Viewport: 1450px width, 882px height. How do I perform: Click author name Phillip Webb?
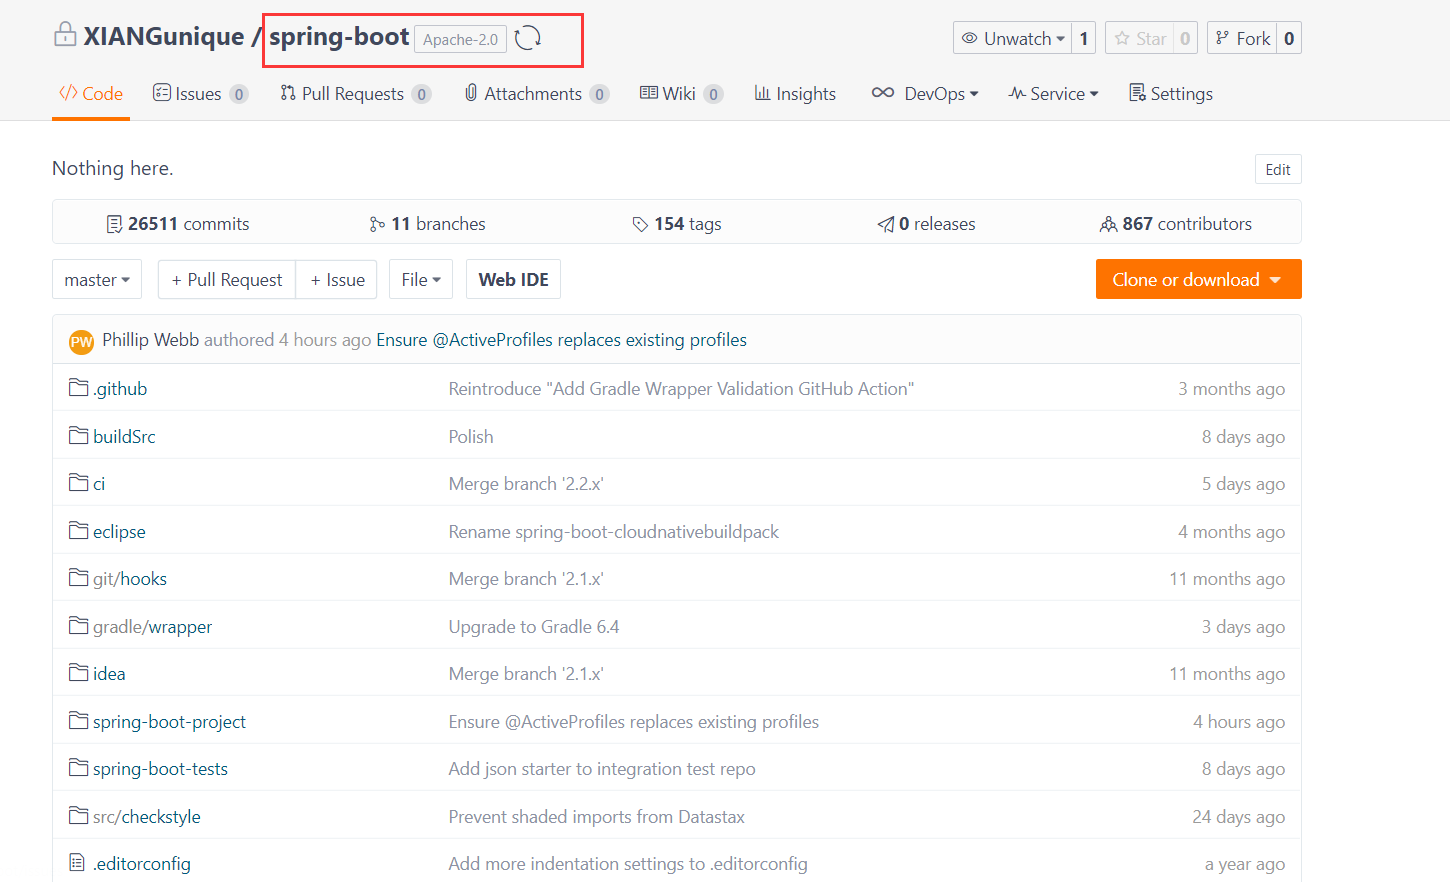point(150,340)
